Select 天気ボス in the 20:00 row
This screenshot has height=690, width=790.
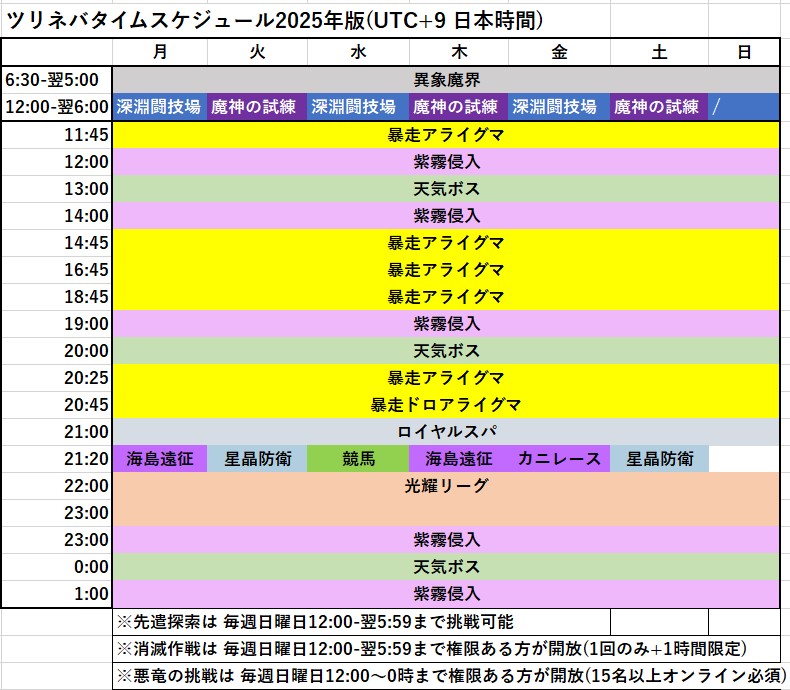coord(446,351)
